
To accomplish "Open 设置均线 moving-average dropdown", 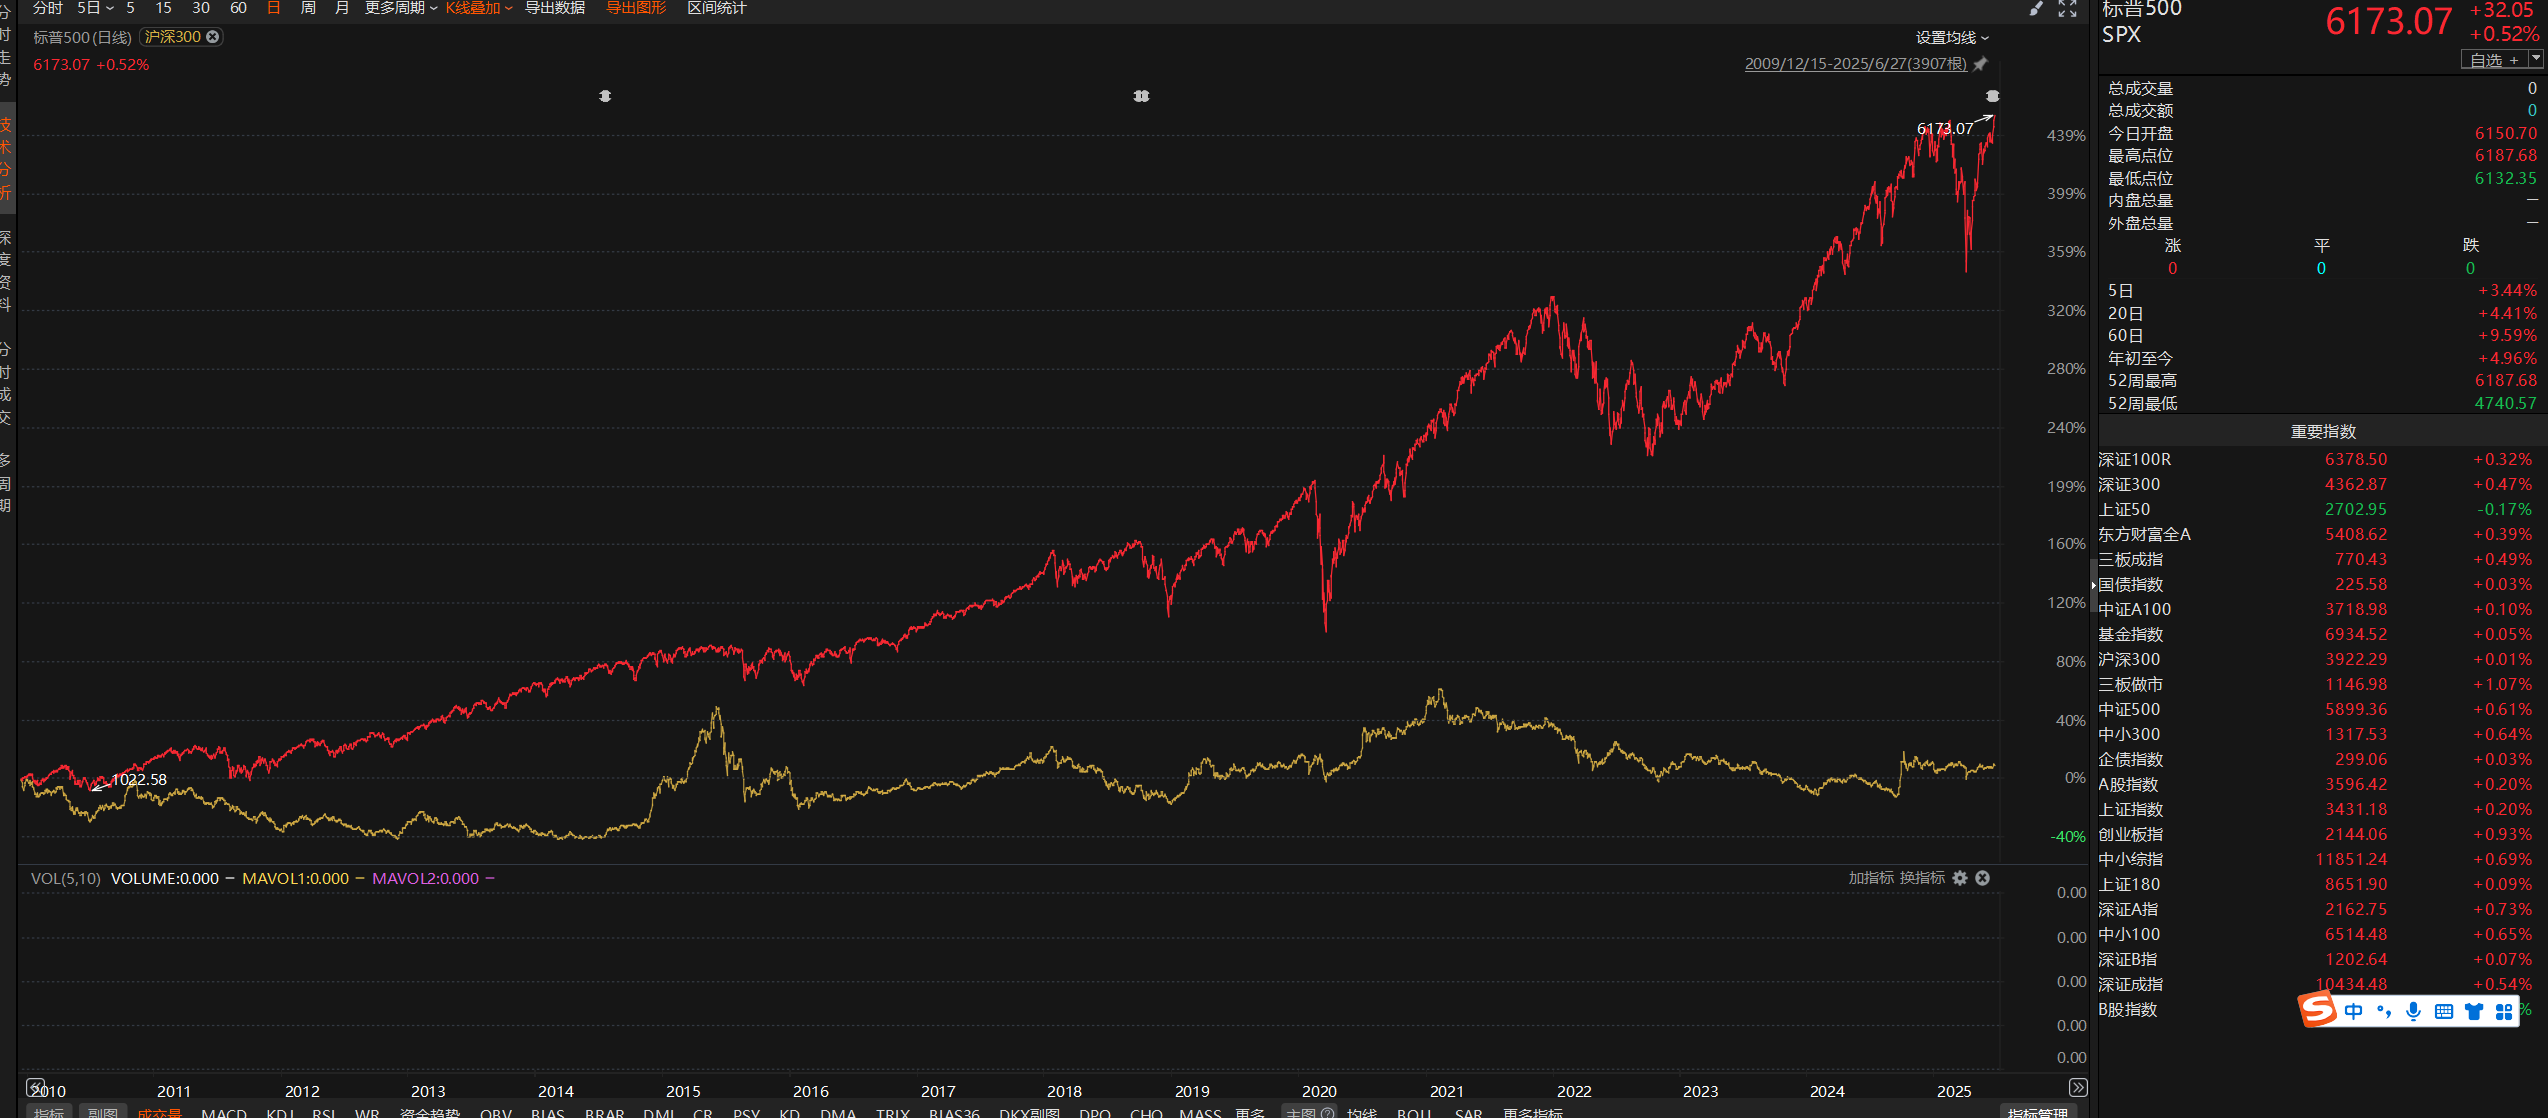I will coord(1951,38).
